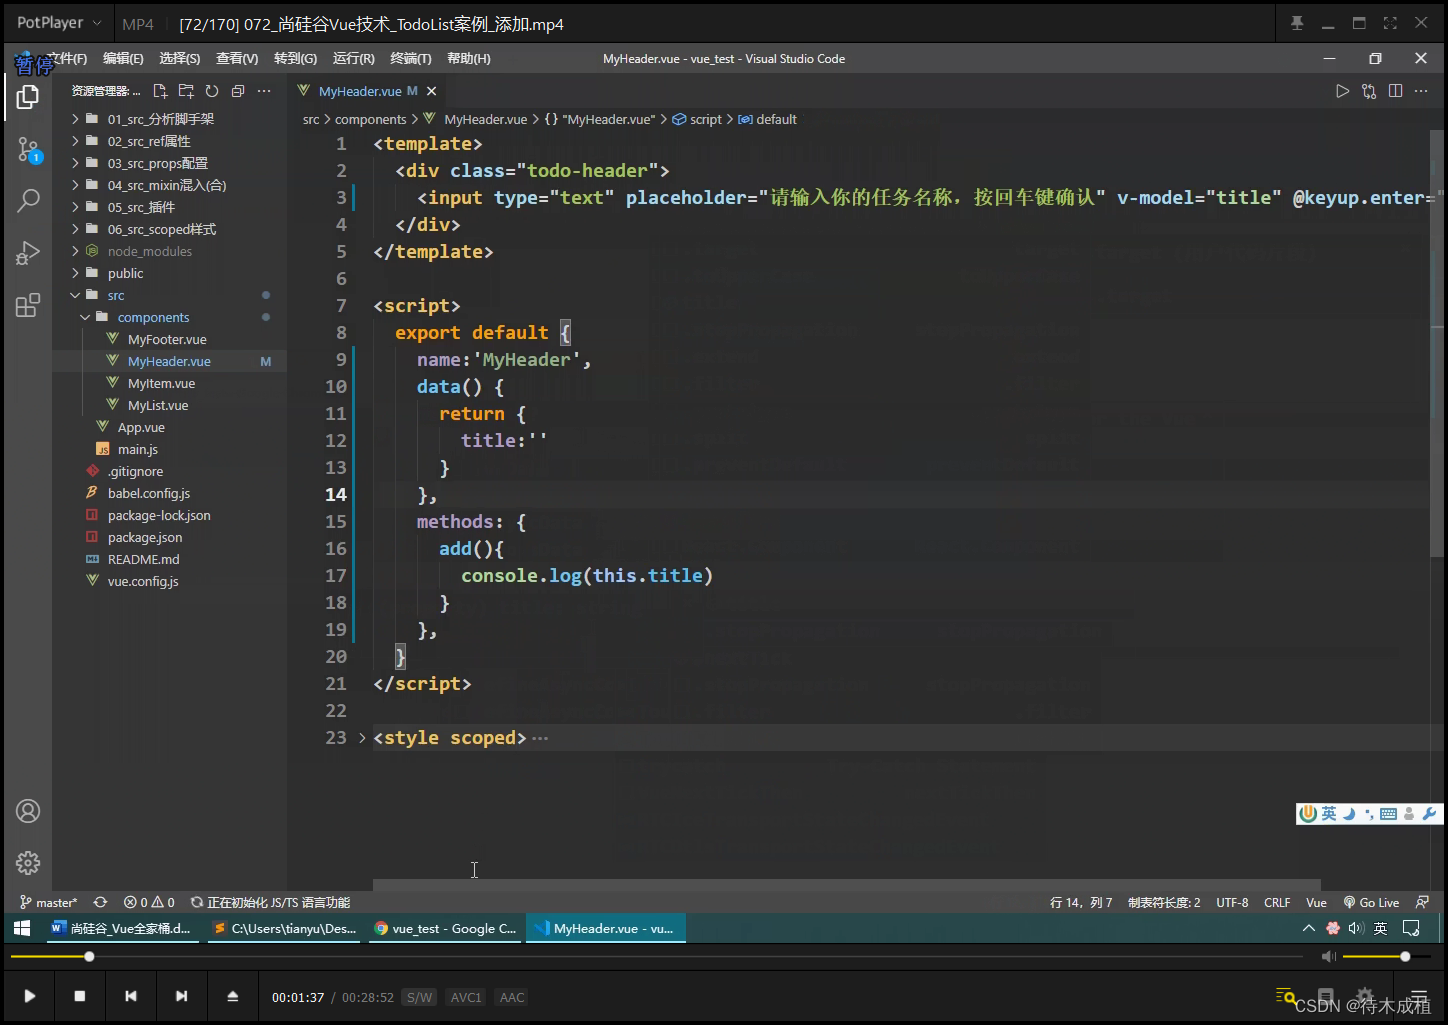The width and height of the screenshot is (1448, 1025).
Task: Click the sync changes status bar icon
Action: [100, 902]
